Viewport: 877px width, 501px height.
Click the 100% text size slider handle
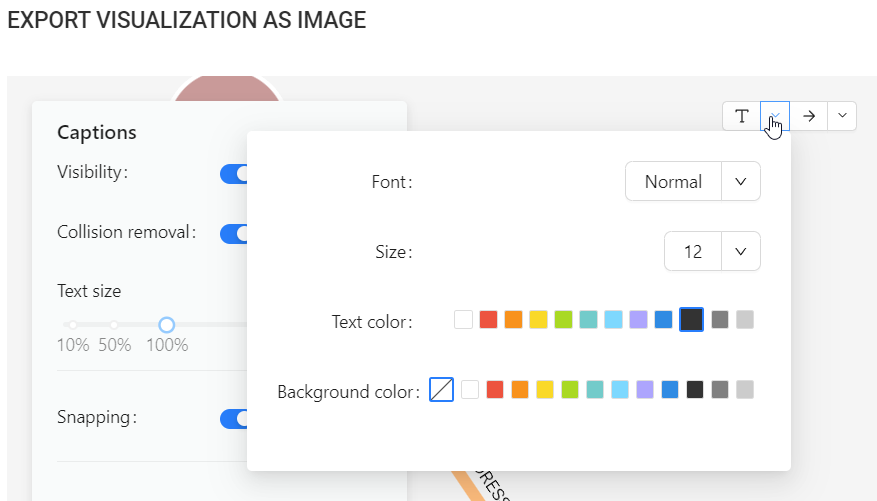pos(167,325)
